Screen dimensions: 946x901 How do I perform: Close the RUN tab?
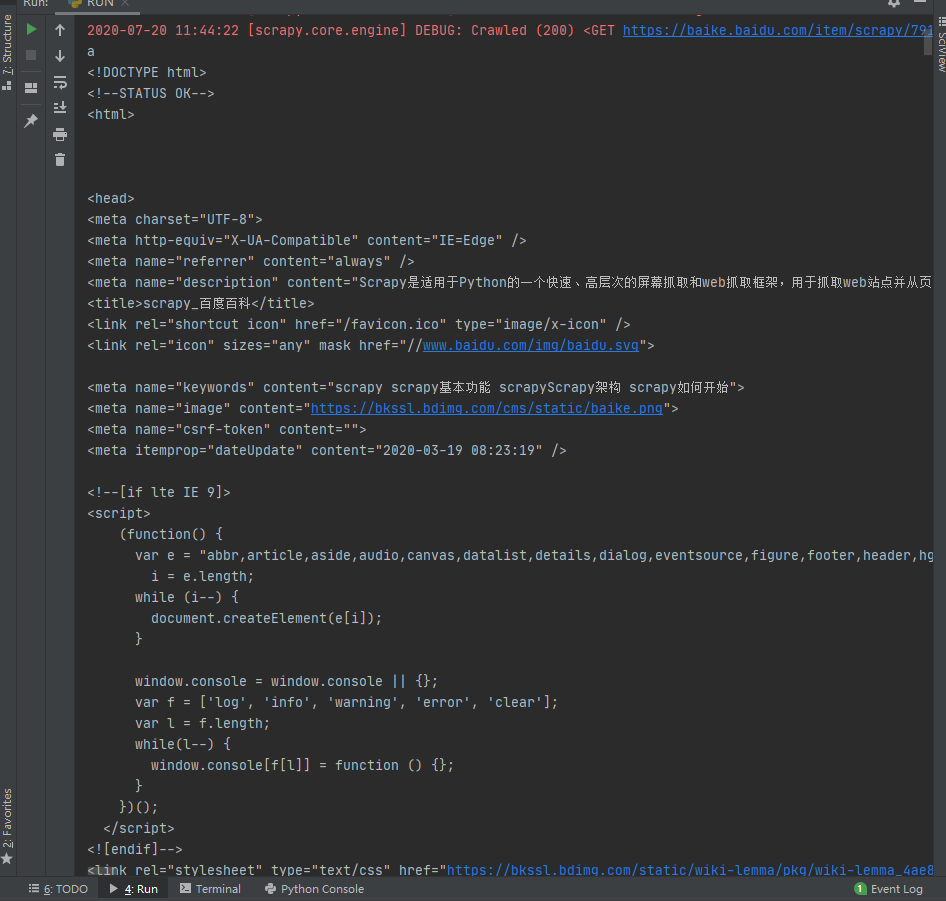pos(125,4)
